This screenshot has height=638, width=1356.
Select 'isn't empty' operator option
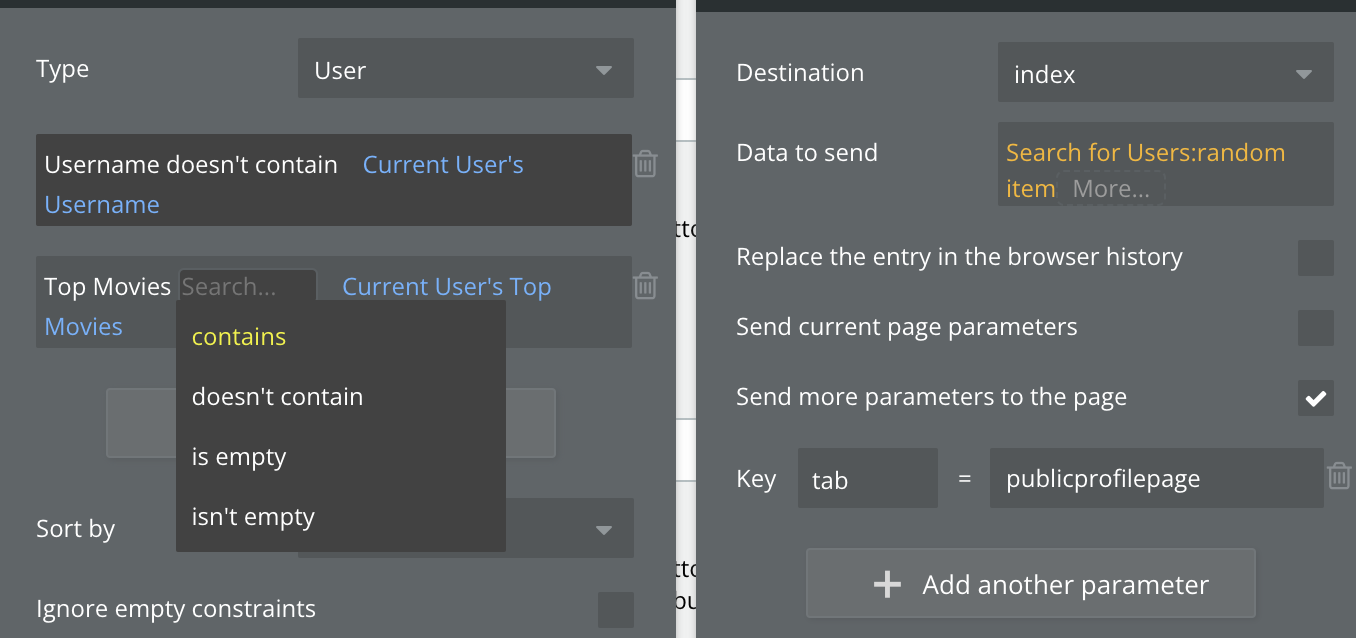click(253, 517)
